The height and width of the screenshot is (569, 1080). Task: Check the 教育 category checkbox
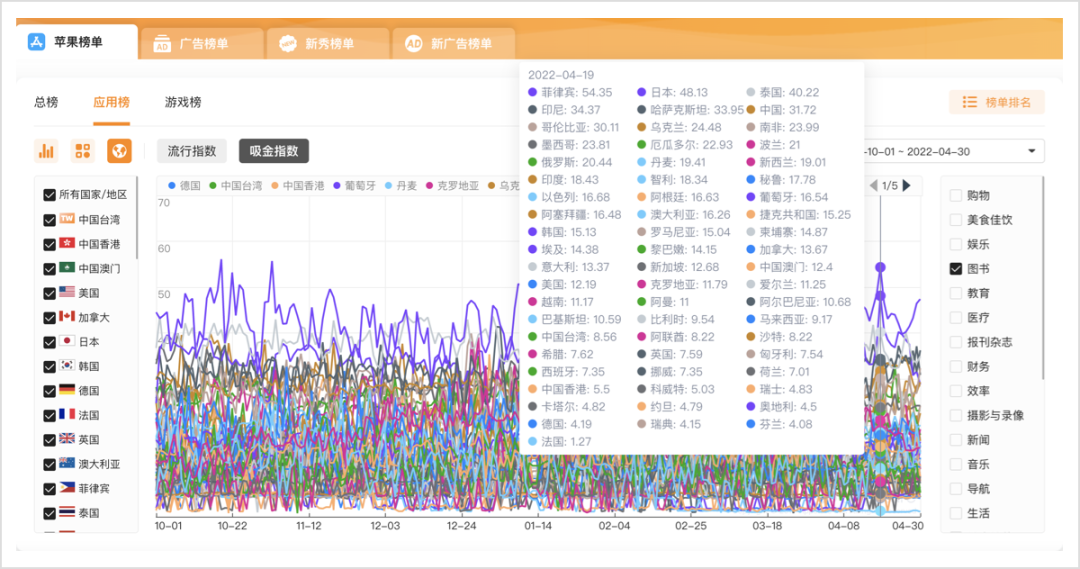pos(955,293)
